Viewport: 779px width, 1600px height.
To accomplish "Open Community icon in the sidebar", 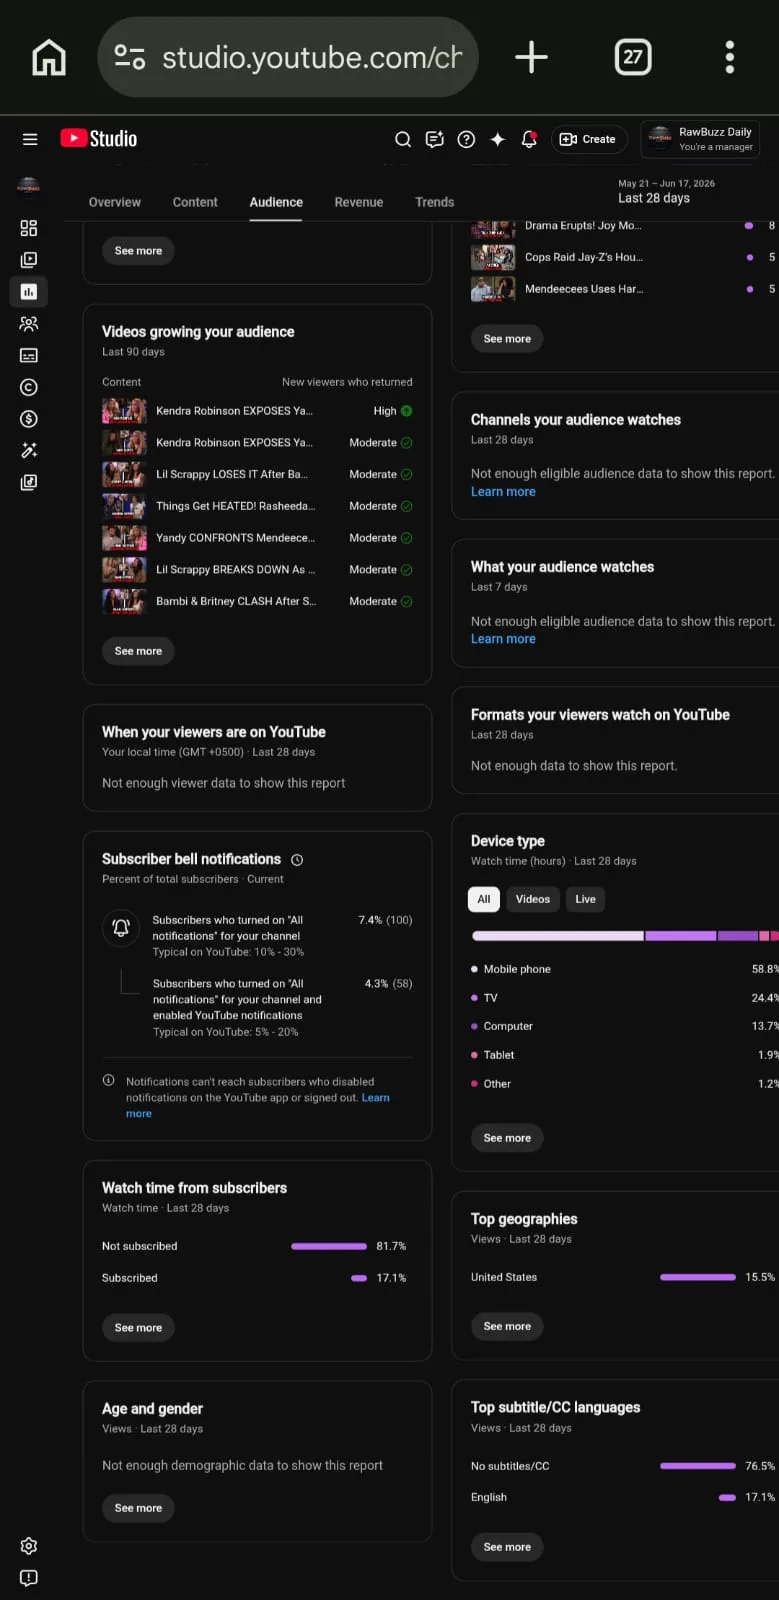I will pos(29,324).
